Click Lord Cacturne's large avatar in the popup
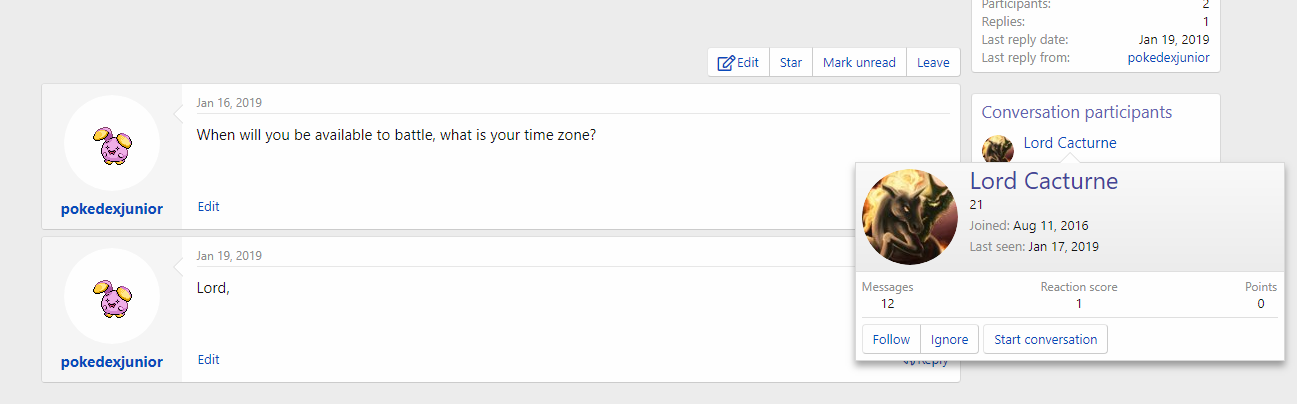This screenshot has width=1297, height=404. (910, 217)
